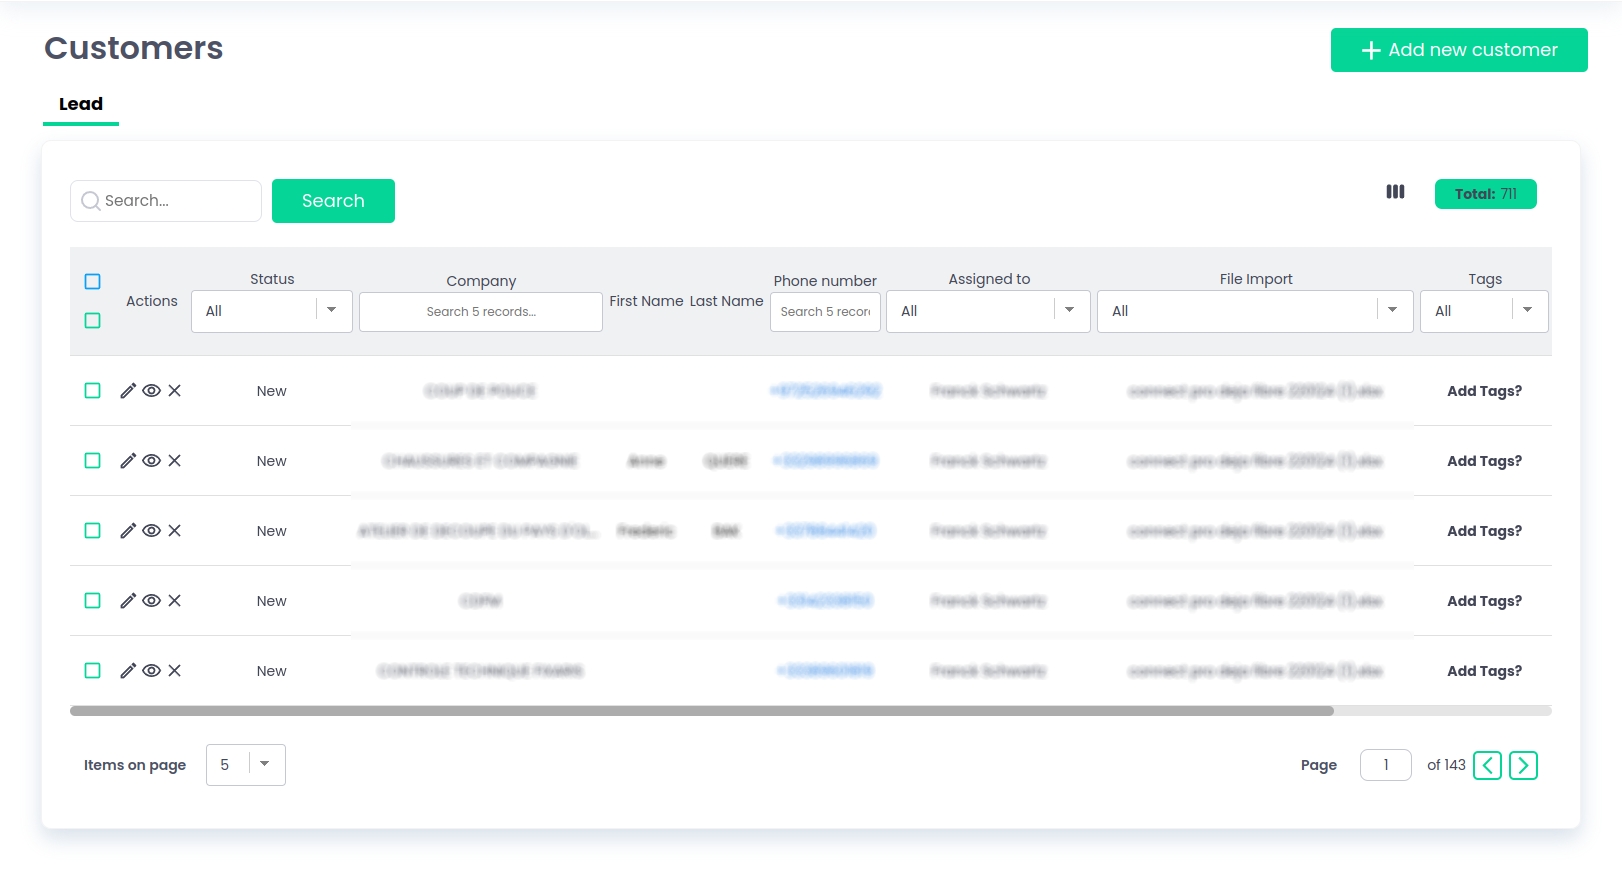
Task: Click the X delete icon in third row
Action: tap(174, 531)
